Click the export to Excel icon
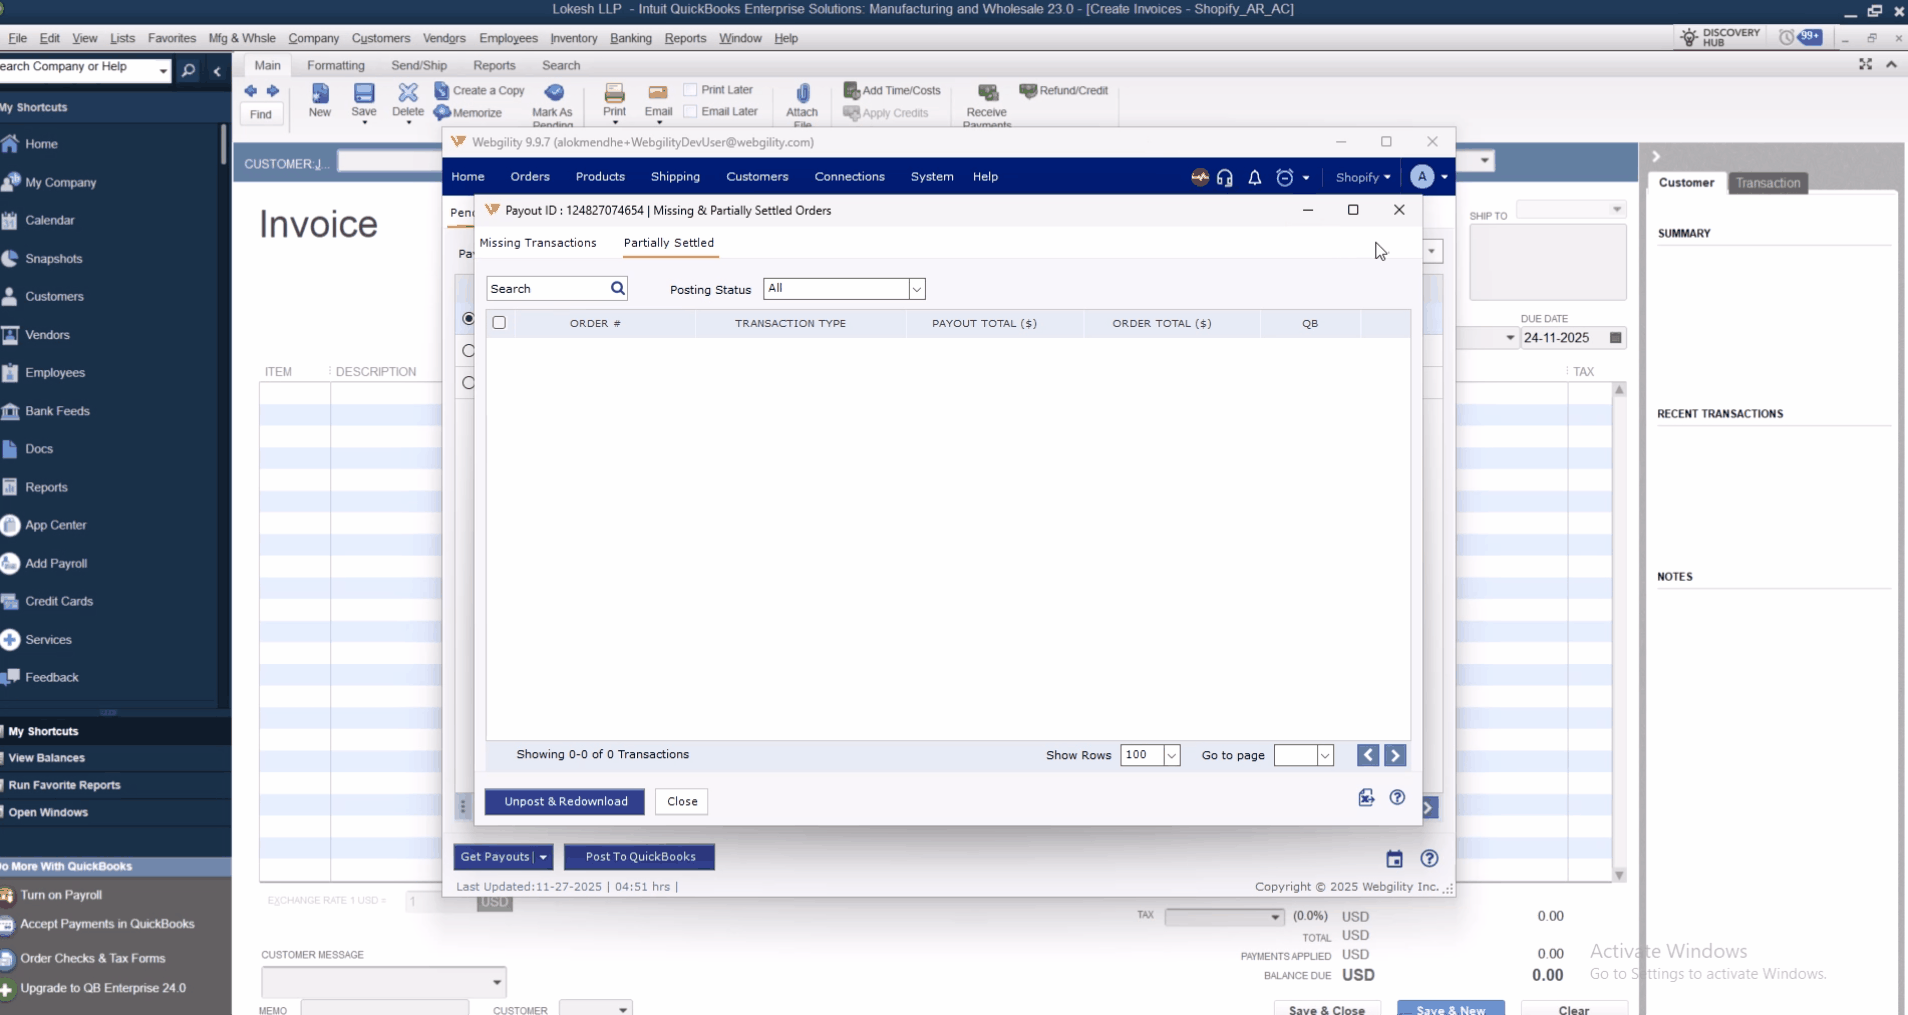The height and width of the screenshot is (1015, 1908). 1366,797
